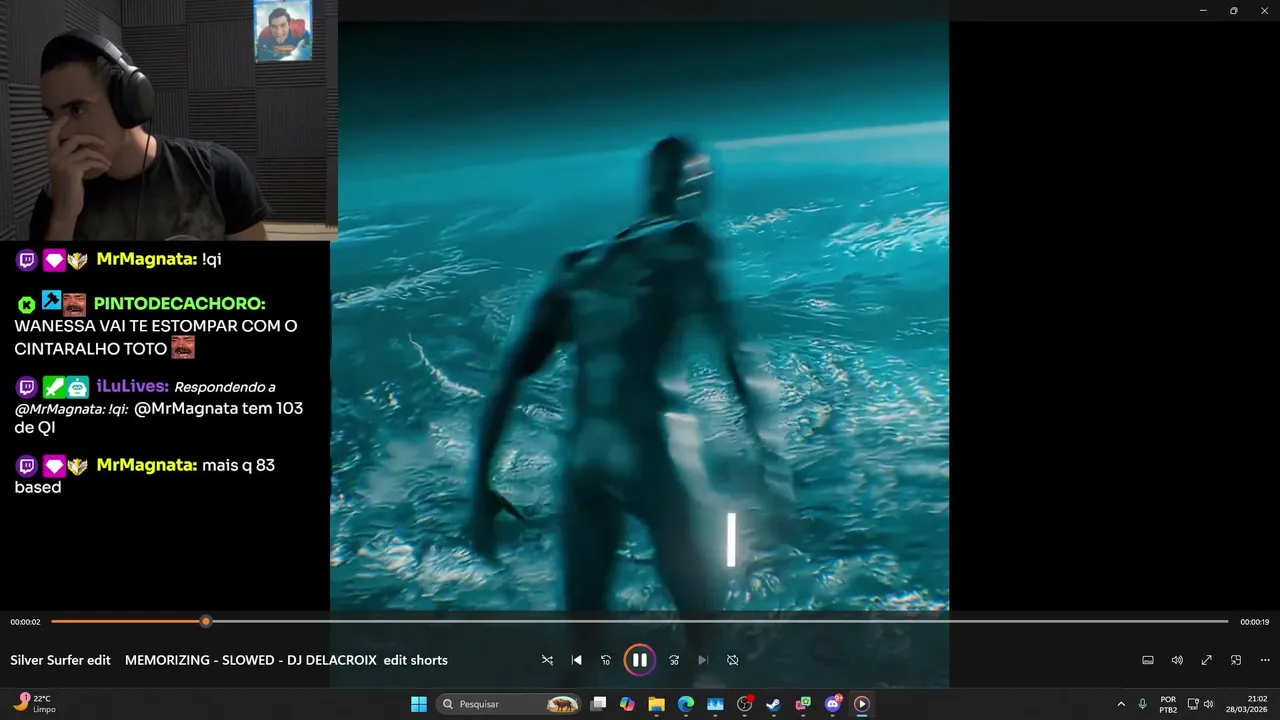Screen dimensions: 1280x720
Task: Go to the previous track
Action: [x=576, y=660]
